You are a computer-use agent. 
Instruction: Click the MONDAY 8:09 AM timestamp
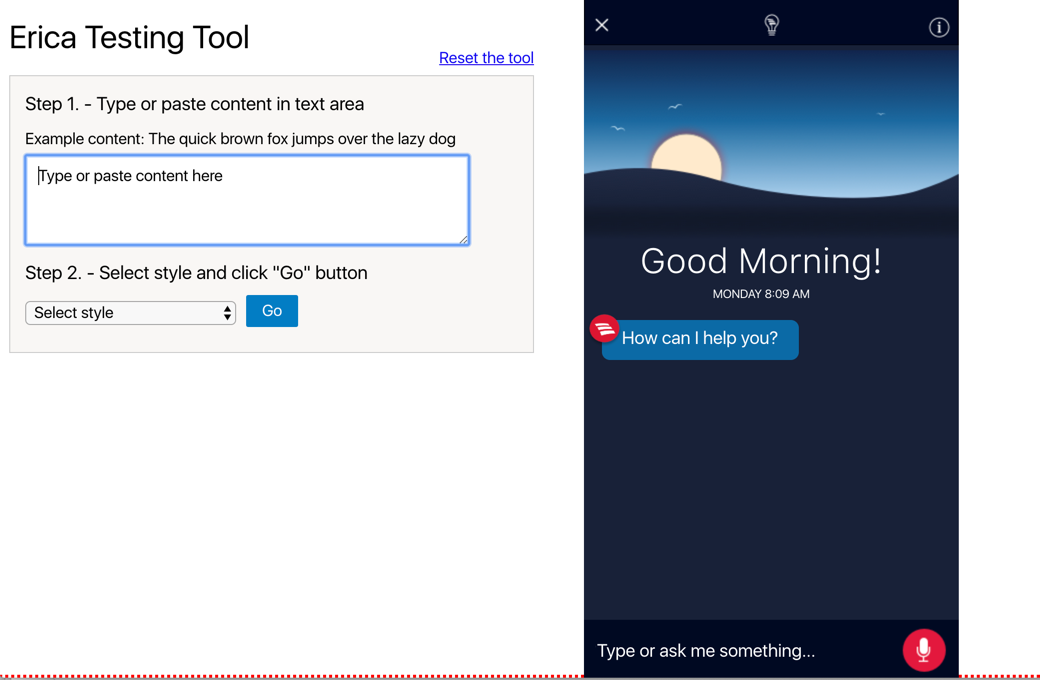(x=761, y=294)
